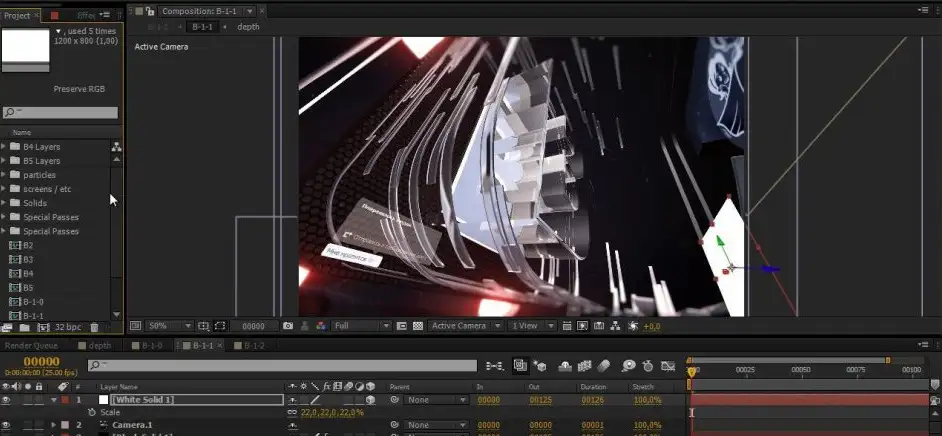The width and height of the screenshot is (942, 436).
Task: Switch to the Render Queue tab
Action: coord(31,345)
